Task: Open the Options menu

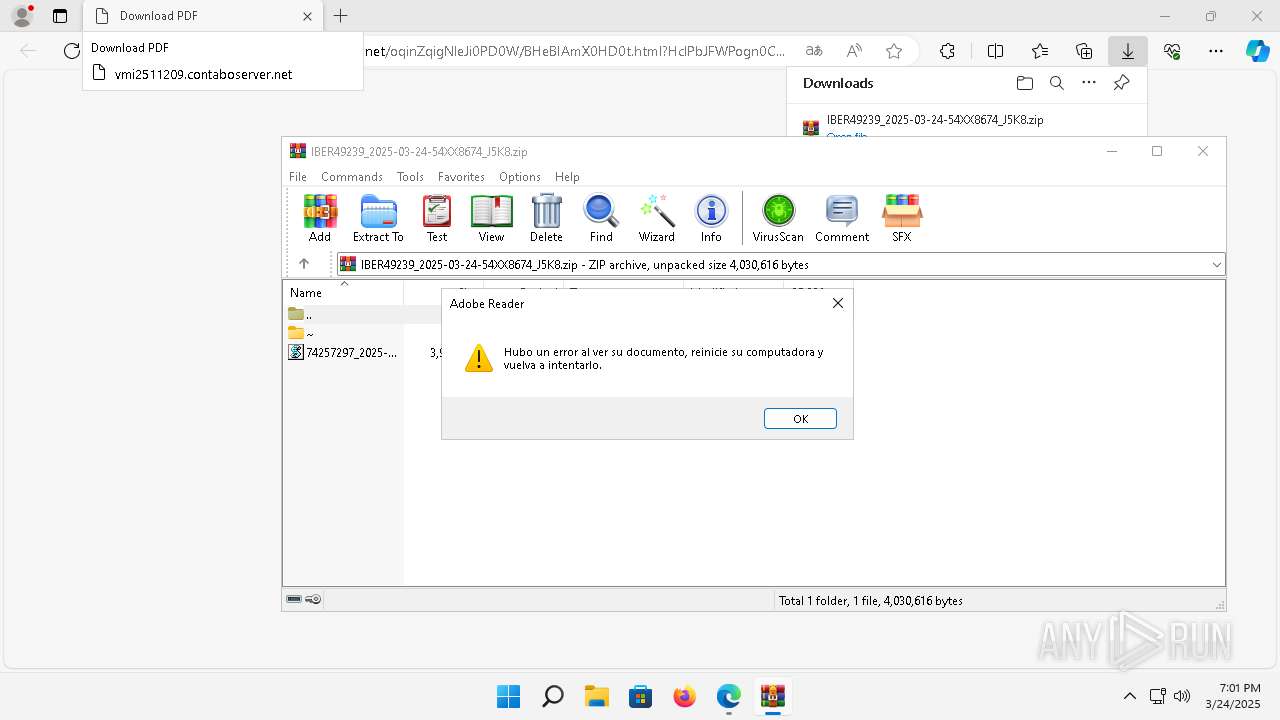Action: (x=520, y=177)
